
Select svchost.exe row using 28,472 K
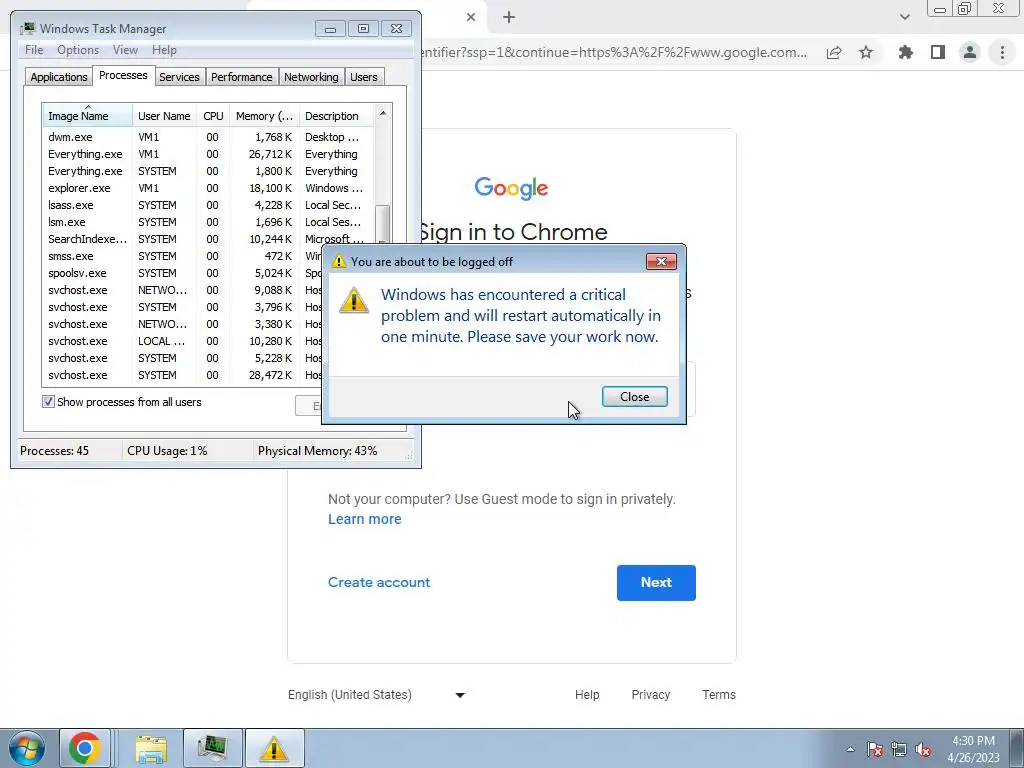coord(183,375)
